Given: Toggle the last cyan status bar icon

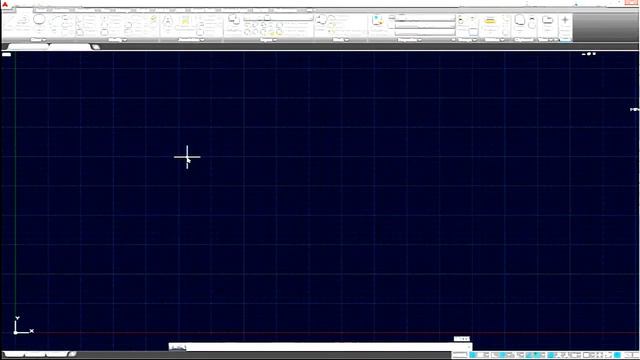Looking at the screenshot, I should pyautogui.click(x=618, y=355).
